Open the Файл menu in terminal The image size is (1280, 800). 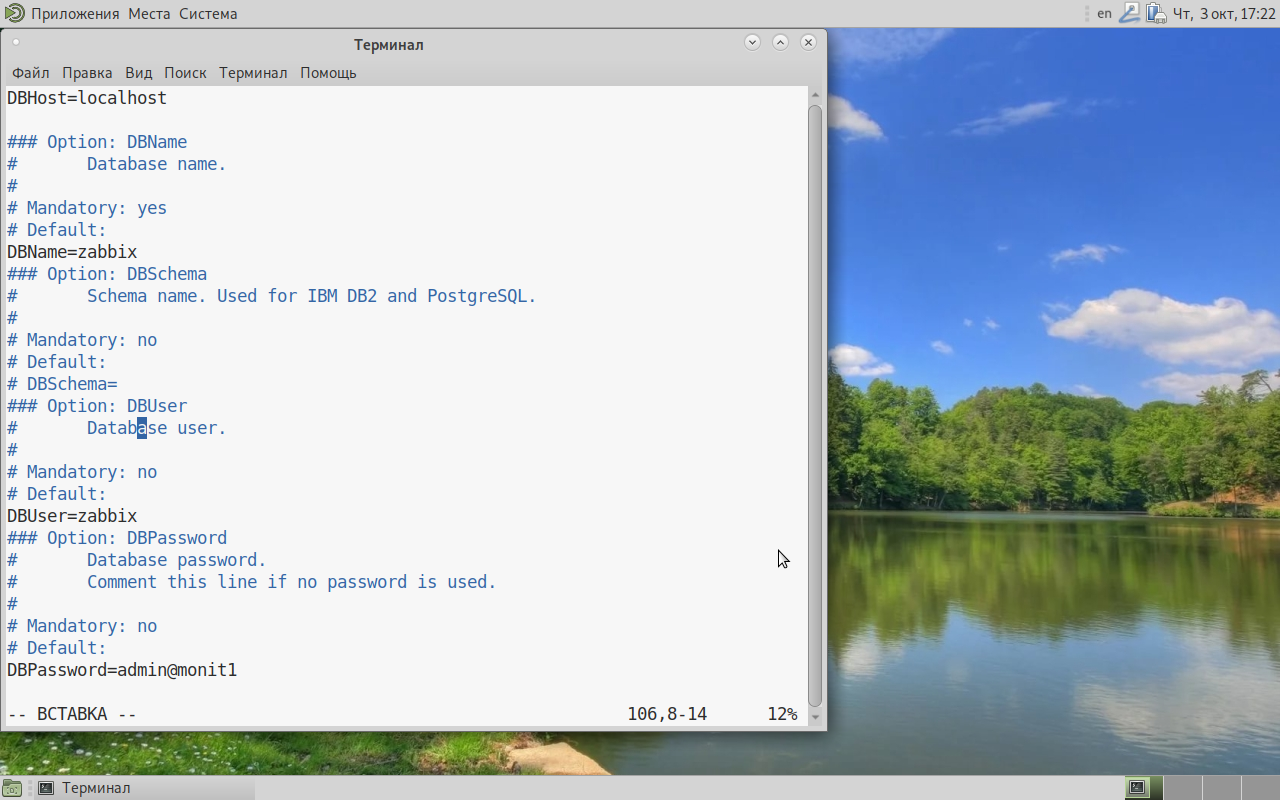31,73
